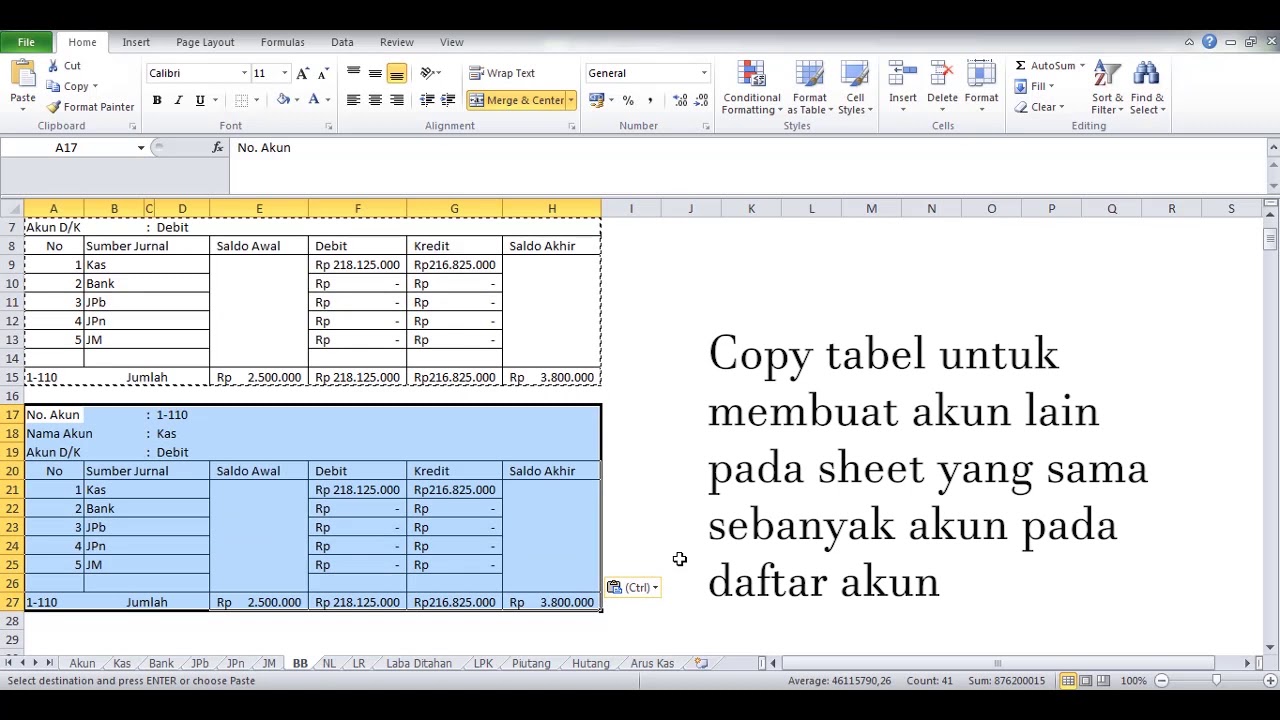Toggle Underline formatting

click(200, 100)
